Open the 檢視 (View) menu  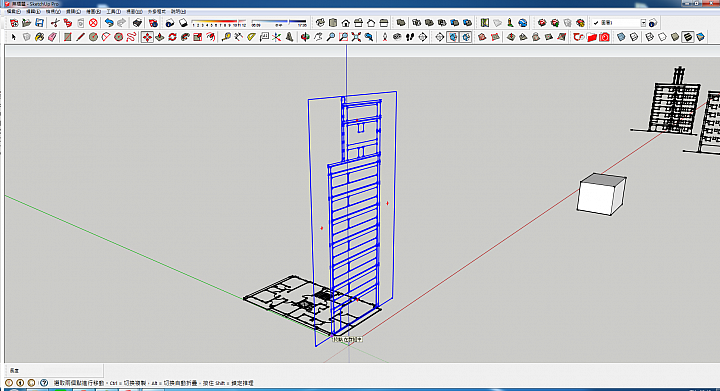[x=53, y=11]
